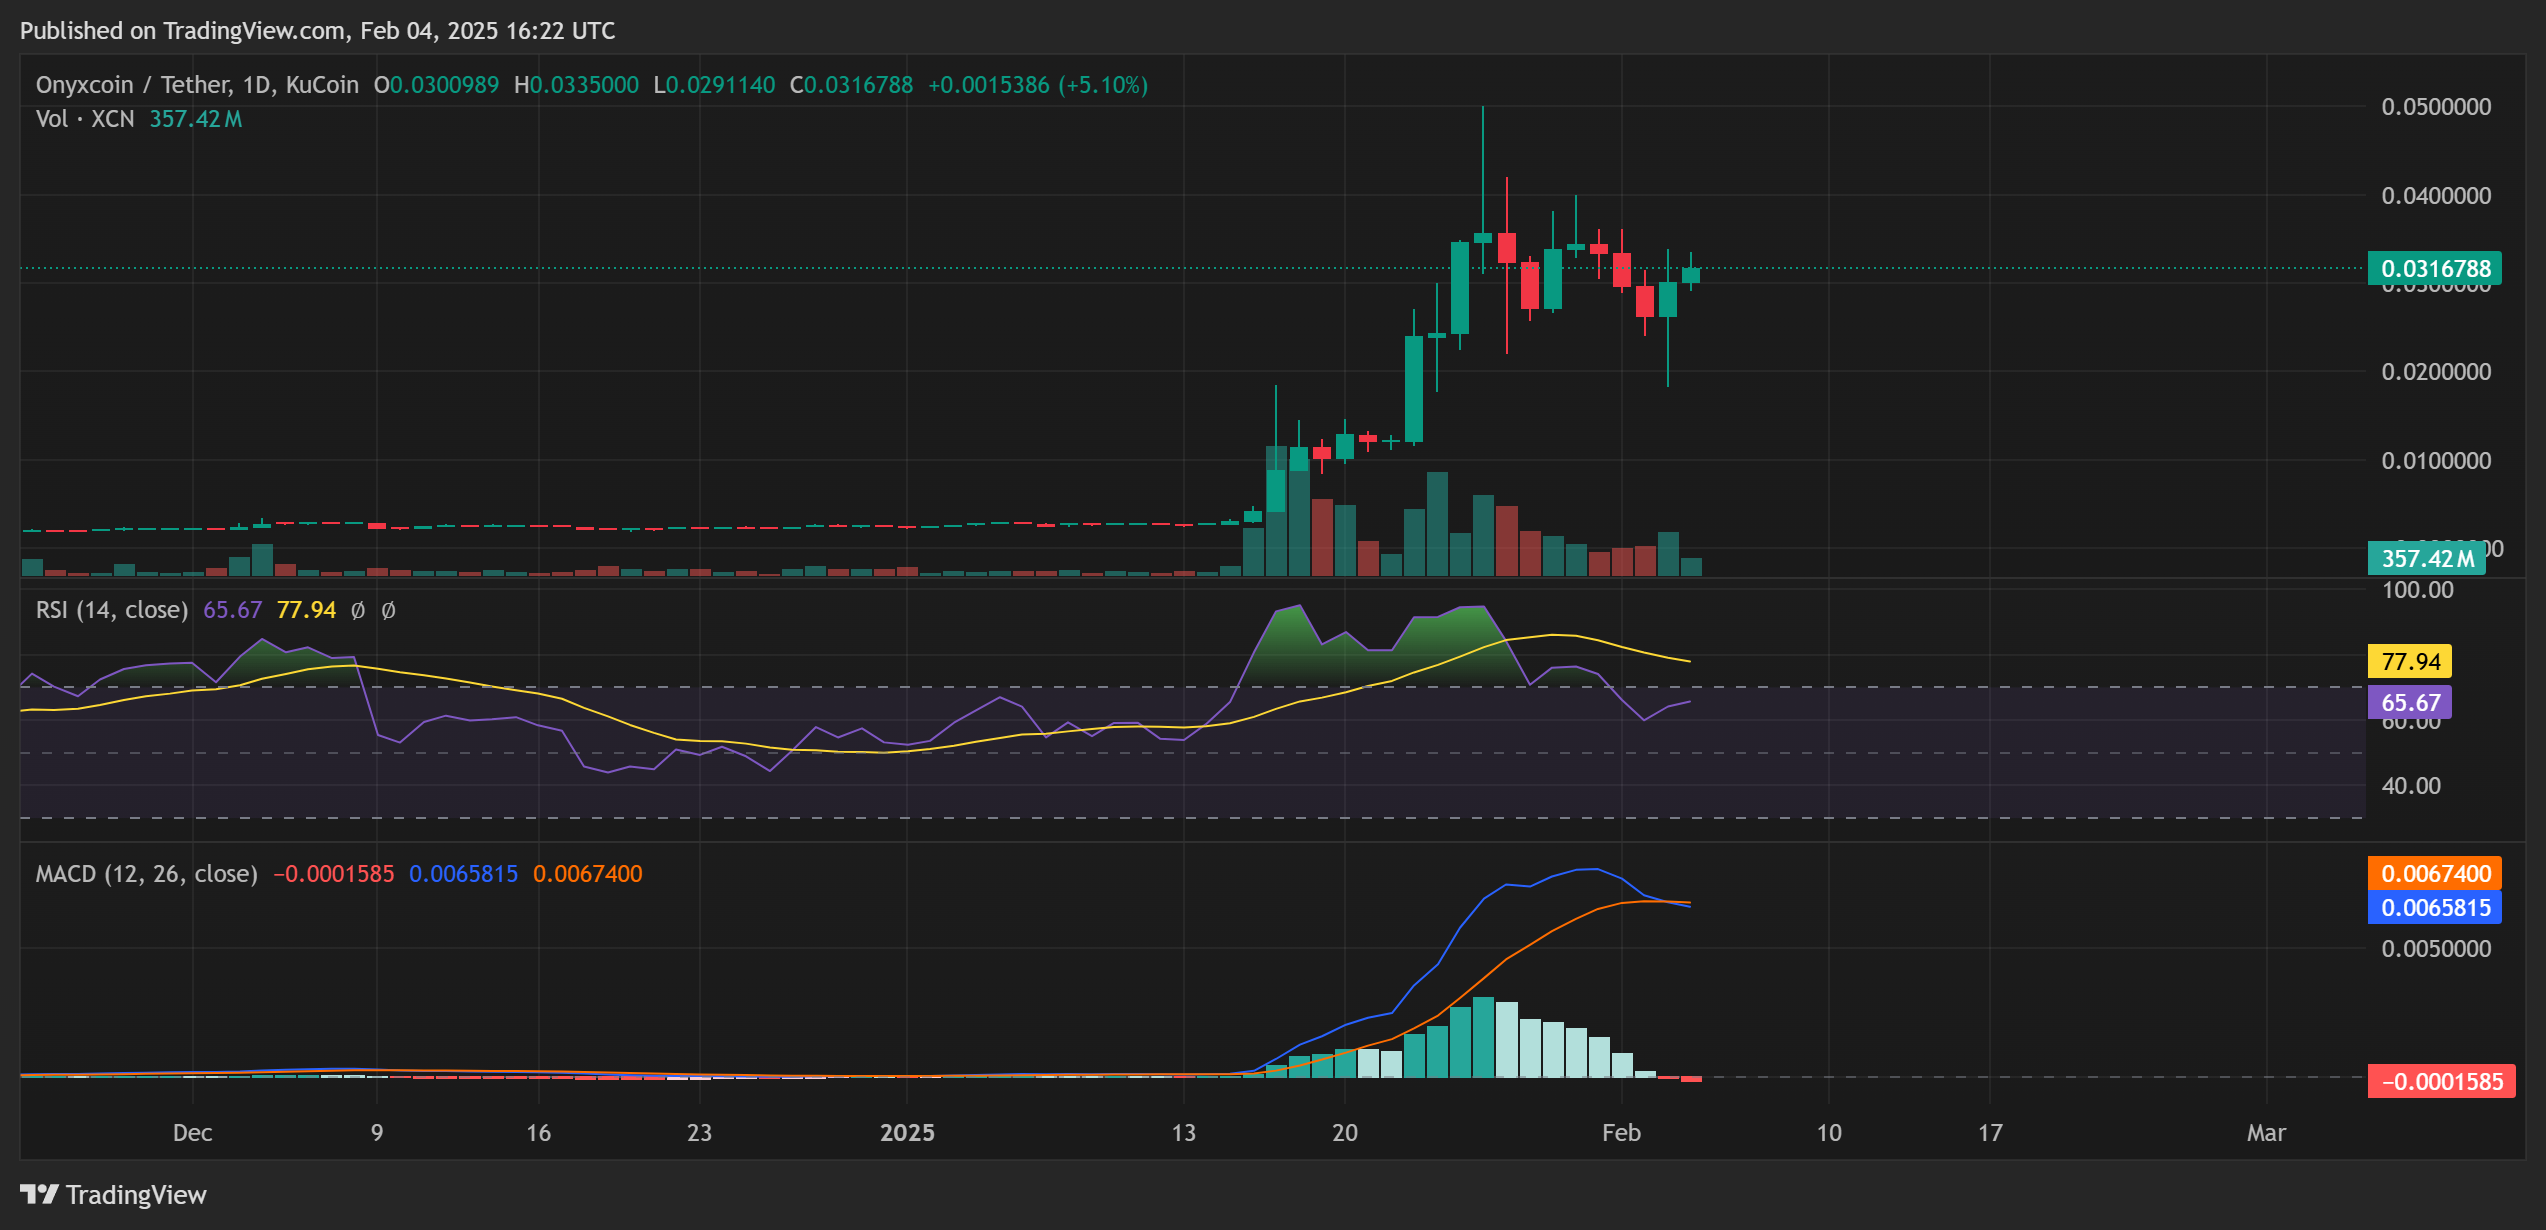Click the RSI value 65.67 in legend
Screen dimensions: 2546x1230
(232, 610)
